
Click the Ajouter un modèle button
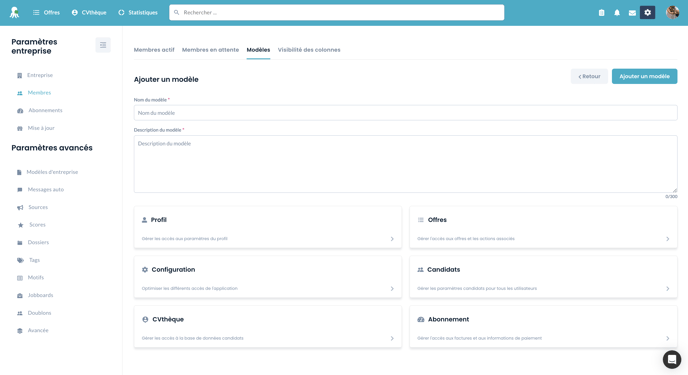[x=645, y=76]
